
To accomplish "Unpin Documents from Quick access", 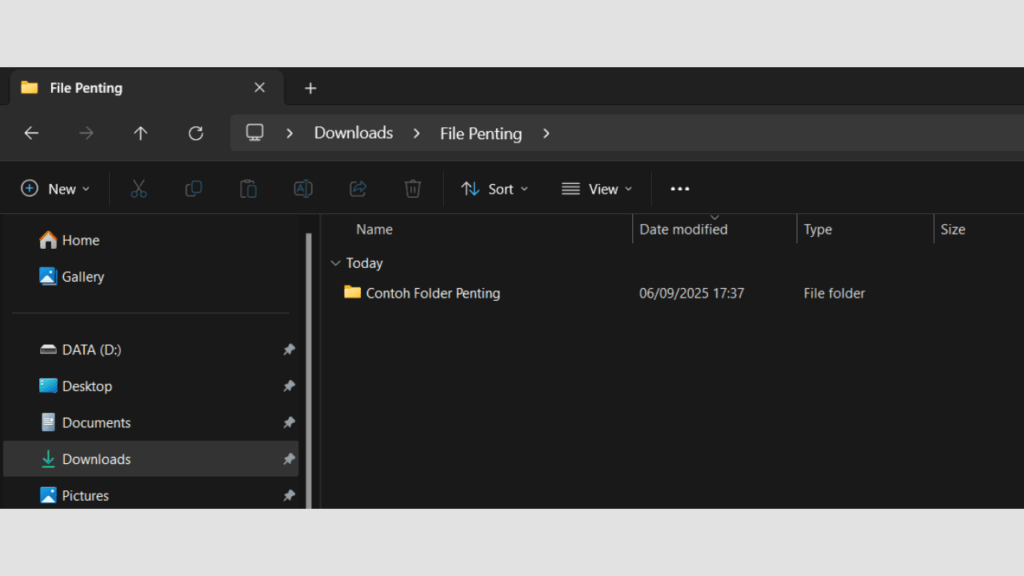I will pyautogui.click(x=289, y=422).
